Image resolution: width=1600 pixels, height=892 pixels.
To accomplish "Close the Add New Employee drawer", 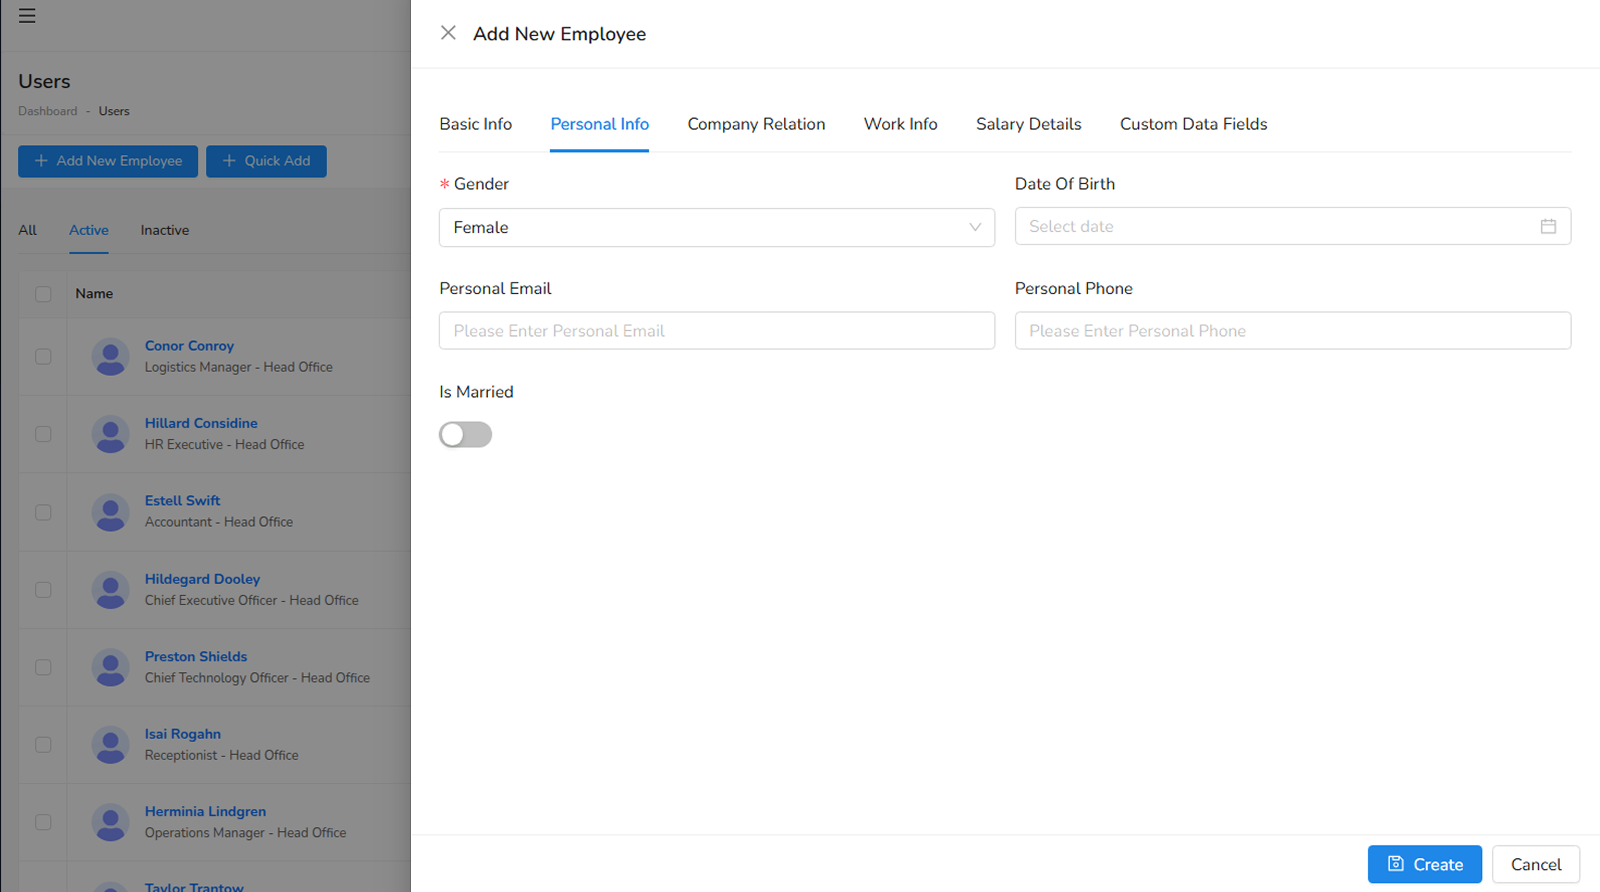I will (448, 33).
